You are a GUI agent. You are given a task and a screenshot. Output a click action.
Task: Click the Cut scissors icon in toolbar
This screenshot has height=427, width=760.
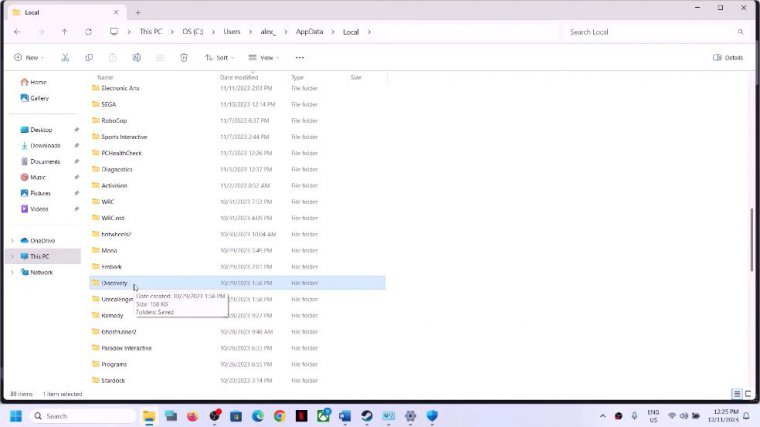point(66,58)
